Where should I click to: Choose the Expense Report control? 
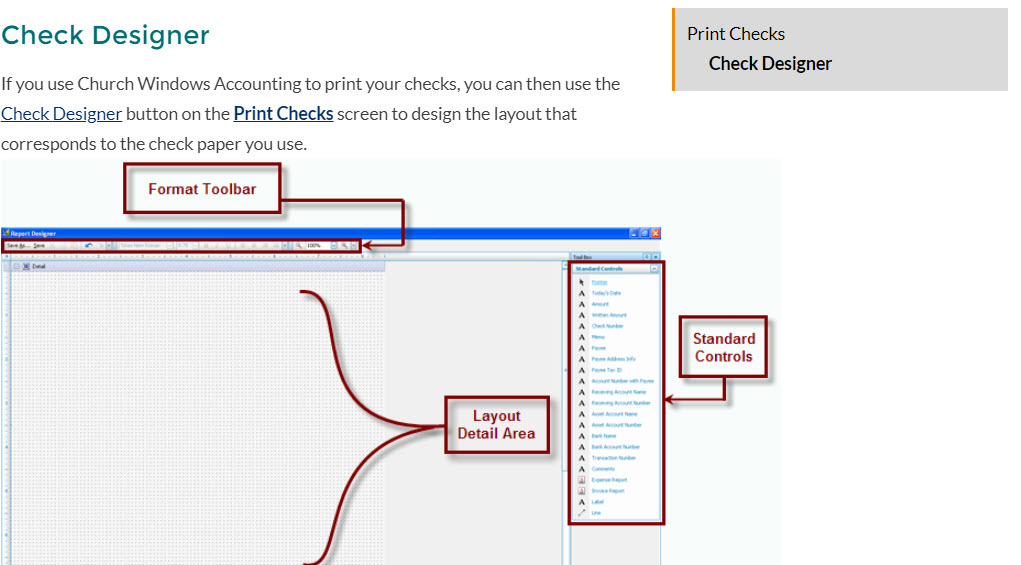point(609,480)
